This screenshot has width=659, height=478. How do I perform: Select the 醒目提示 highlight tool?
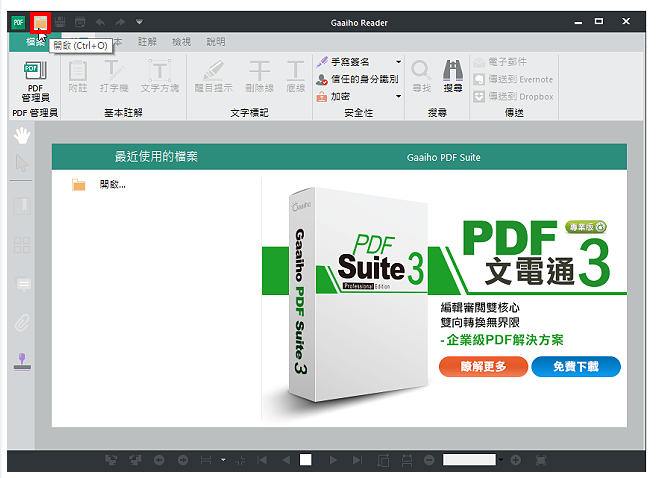click(214, 76)
